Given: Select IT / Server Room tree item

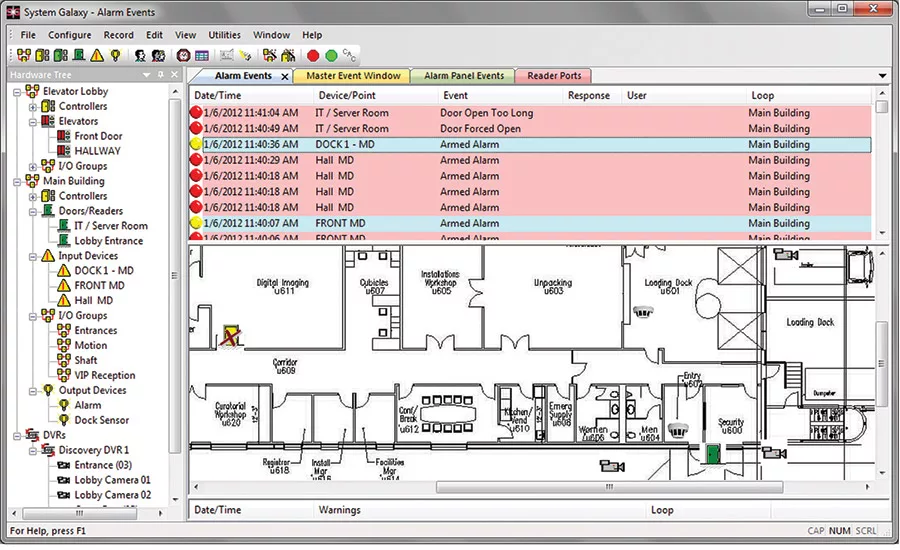Looking at the screenshot, I should (x=111, y=226).
